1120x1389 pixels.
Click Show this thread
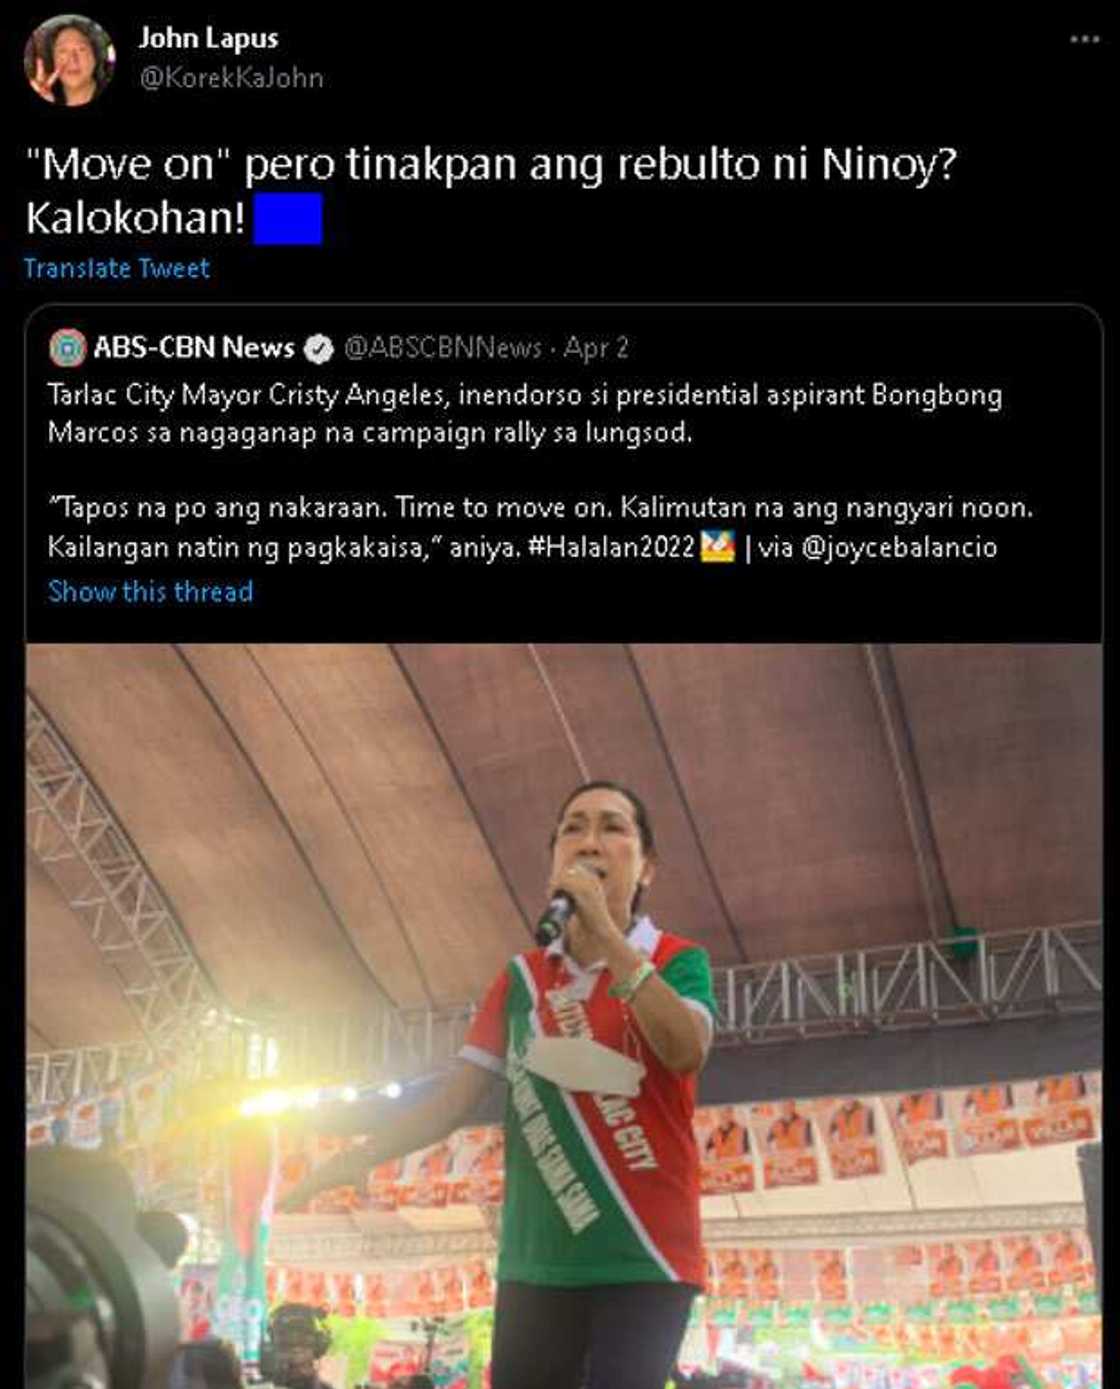[151, 591]
